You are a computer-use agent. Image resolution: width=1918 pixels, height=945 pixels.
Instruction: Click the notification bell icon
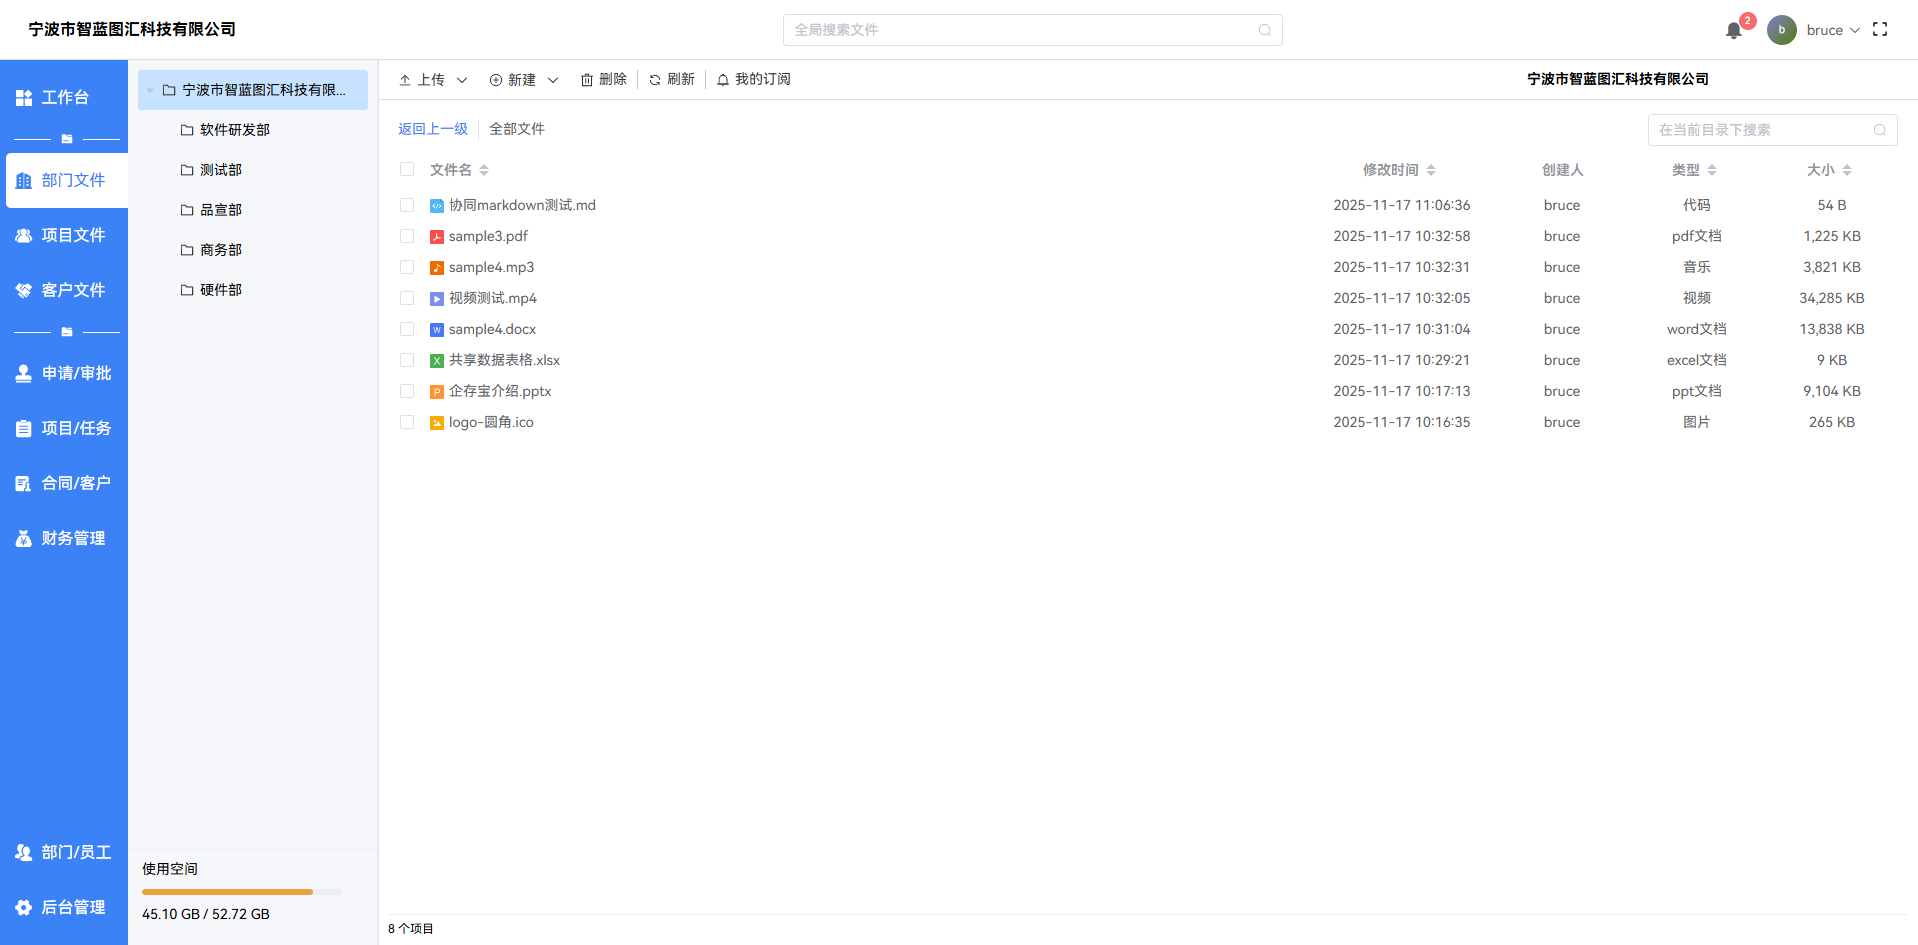pyautogui.click(x=1733, y=30)
